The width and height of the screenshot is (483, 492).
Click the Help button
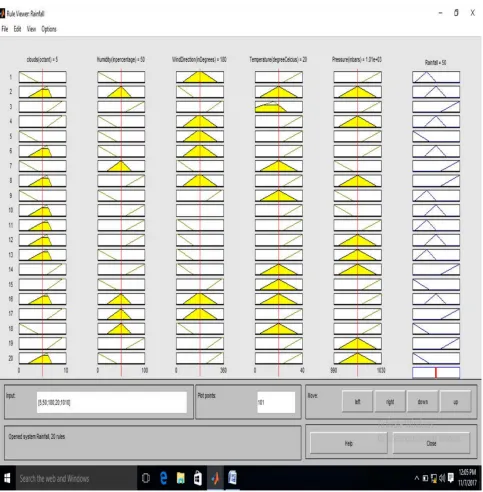point(349,443)
